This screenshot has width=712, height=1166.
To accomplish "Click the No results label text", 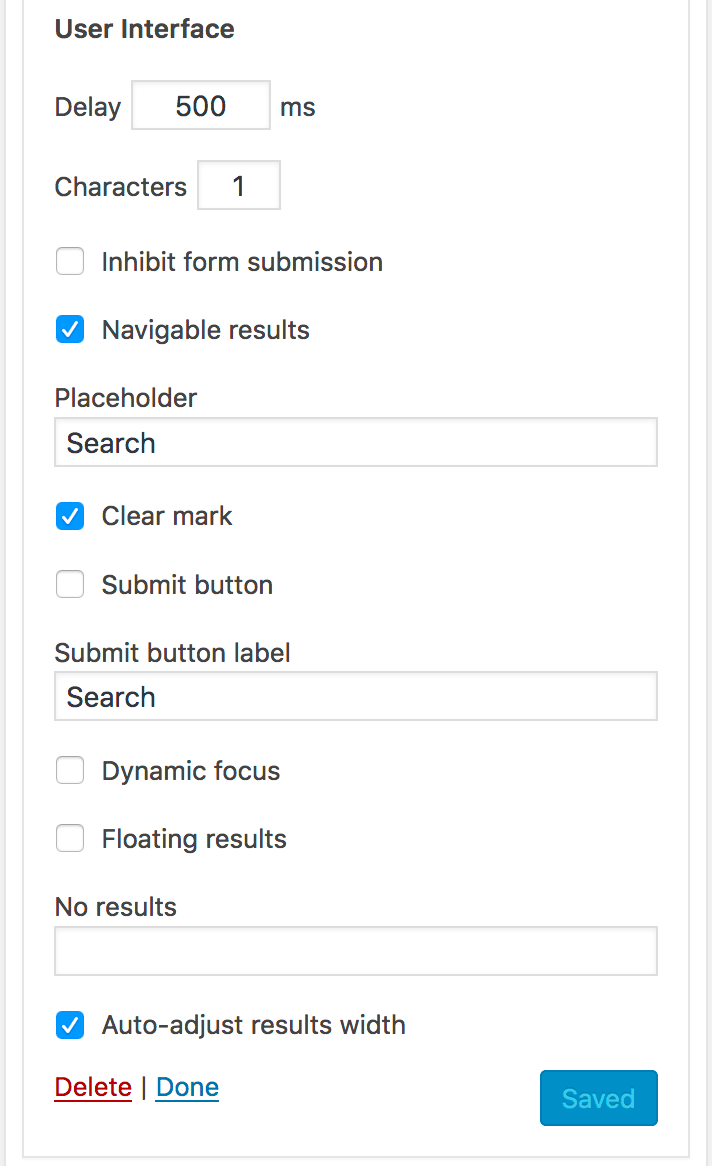I will [x=115, y=907].
